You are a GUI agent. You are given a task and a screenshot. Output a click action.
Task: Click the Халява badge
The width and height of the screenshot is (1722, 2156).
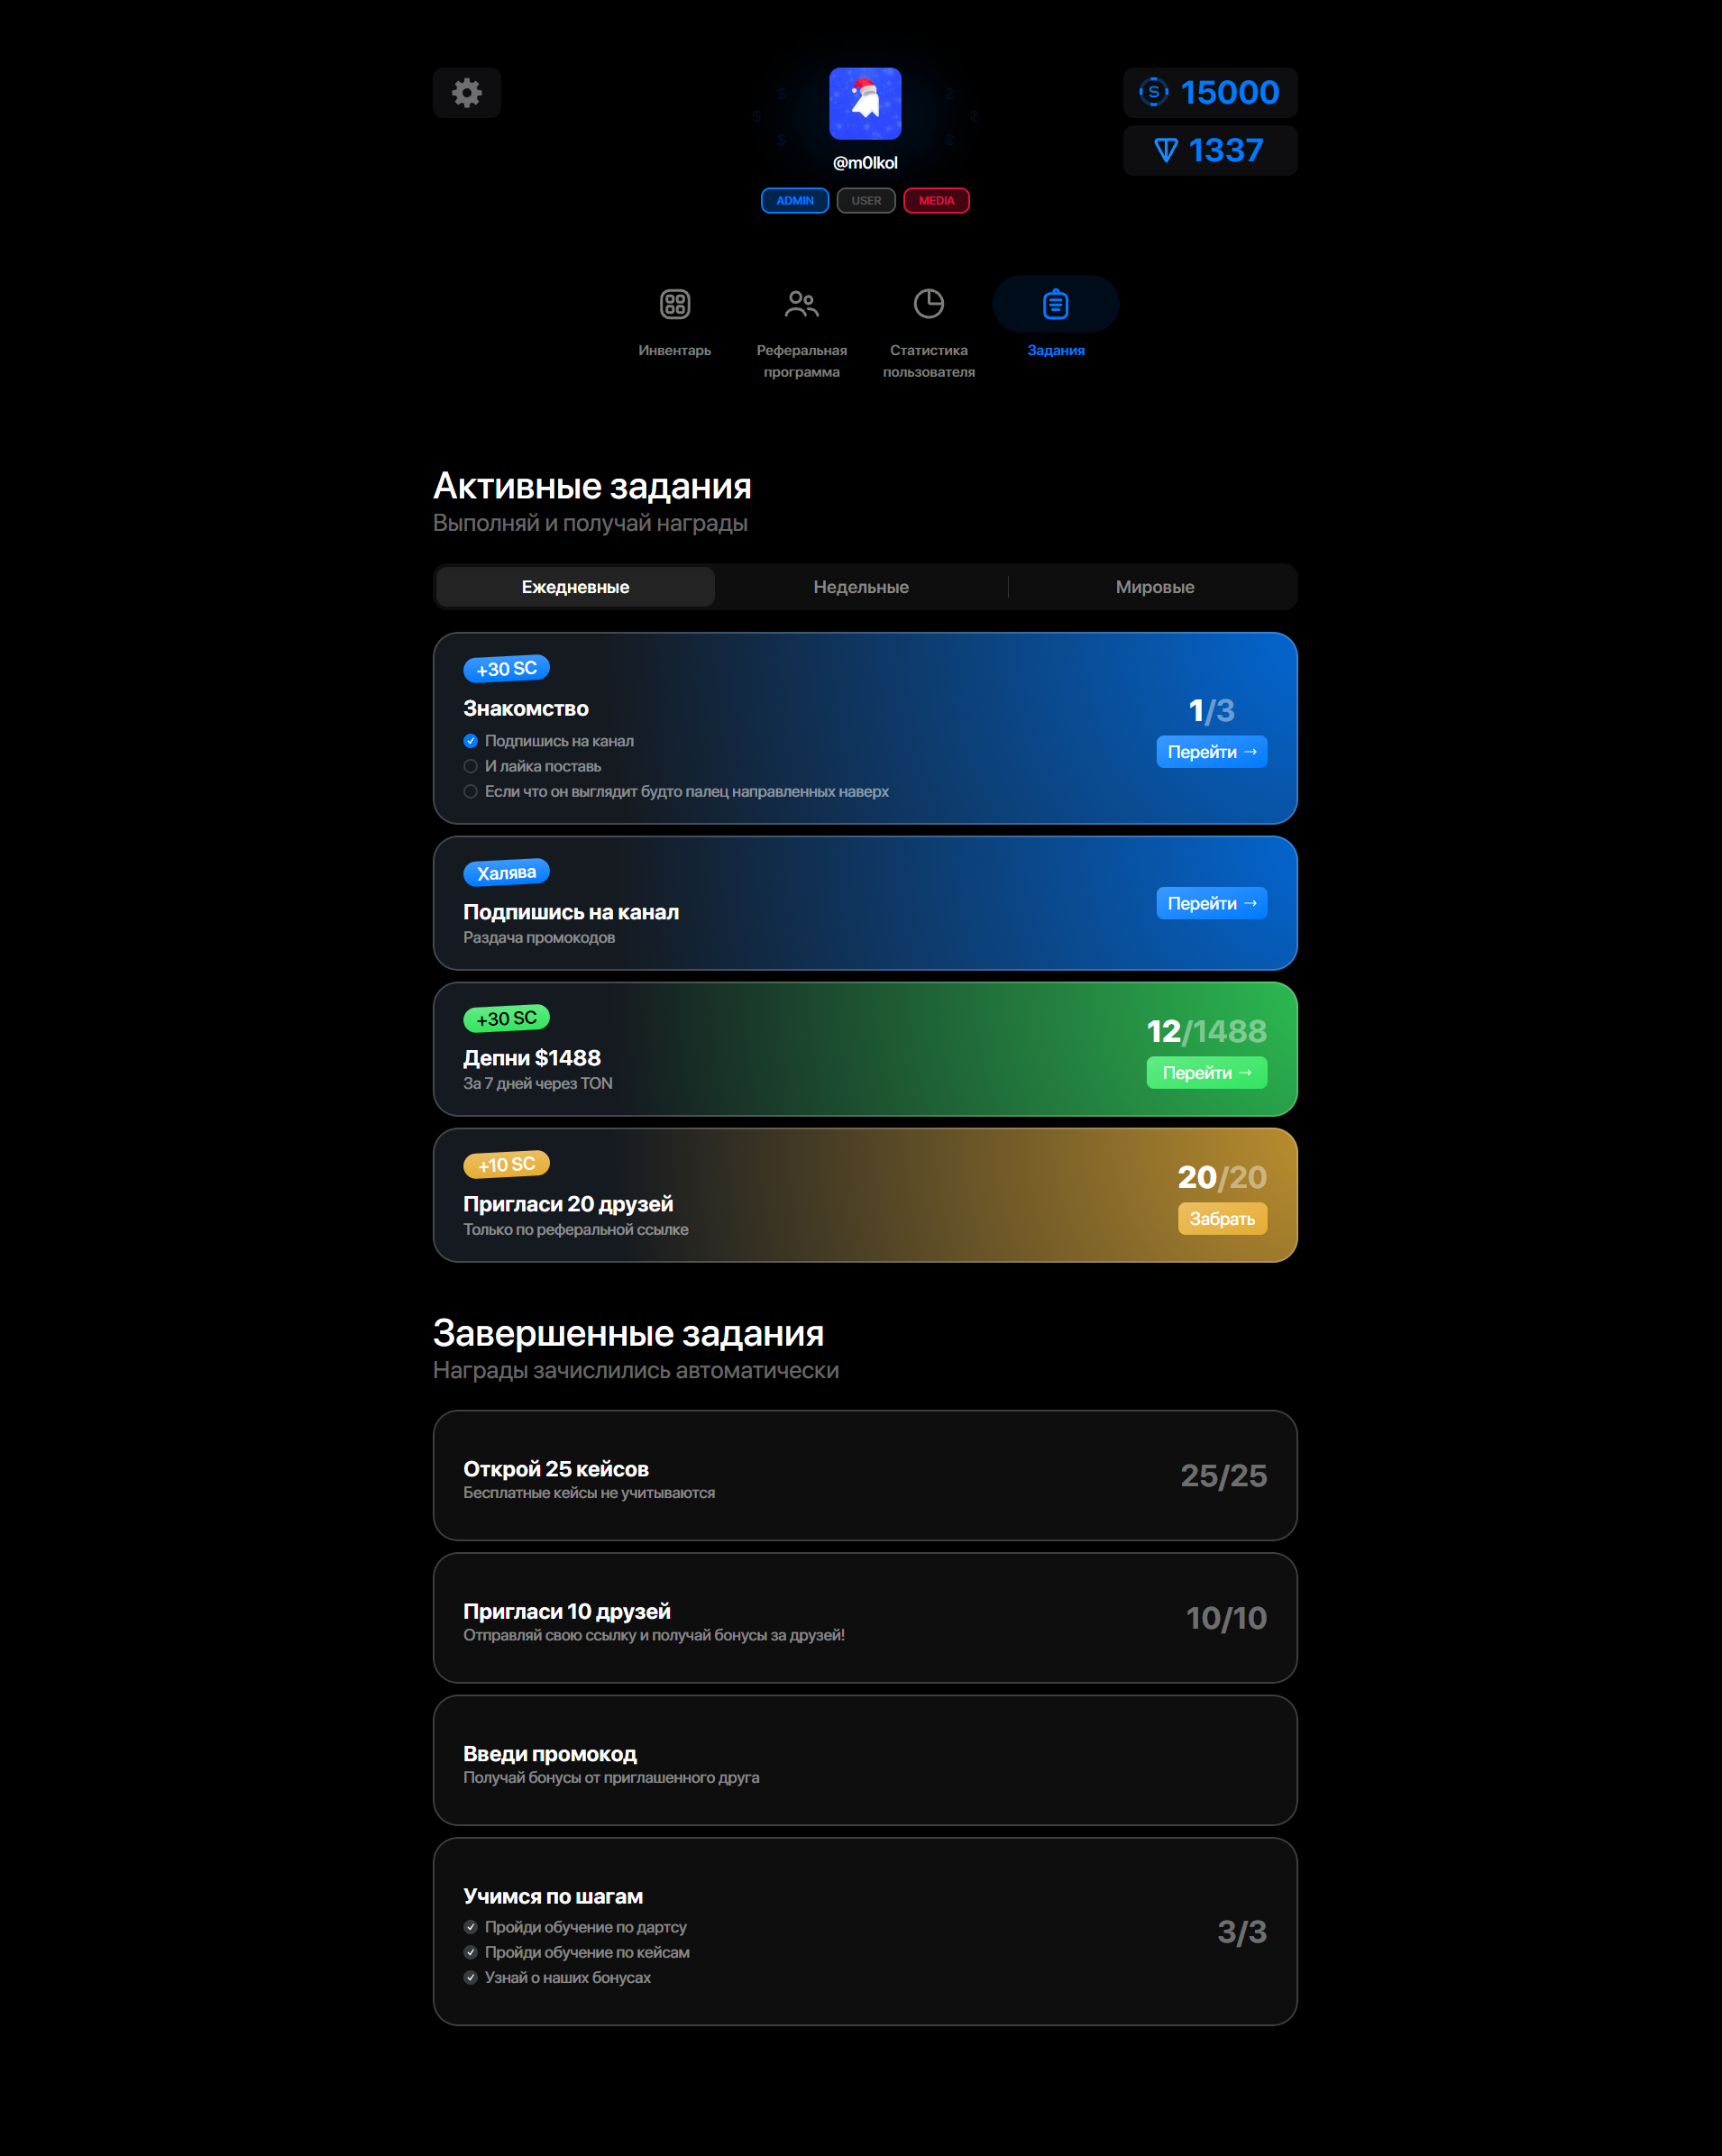coord(506,873)
